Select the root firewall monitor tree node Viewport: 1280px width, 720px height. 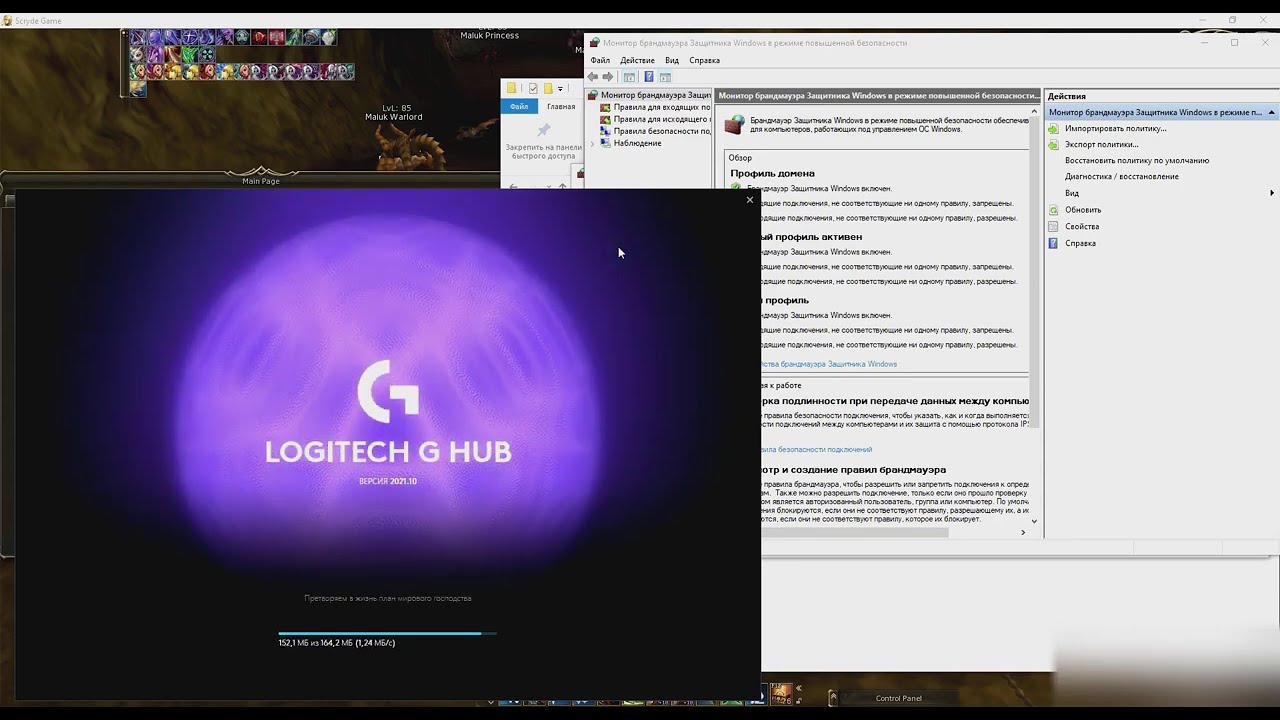tap(649, 95)
